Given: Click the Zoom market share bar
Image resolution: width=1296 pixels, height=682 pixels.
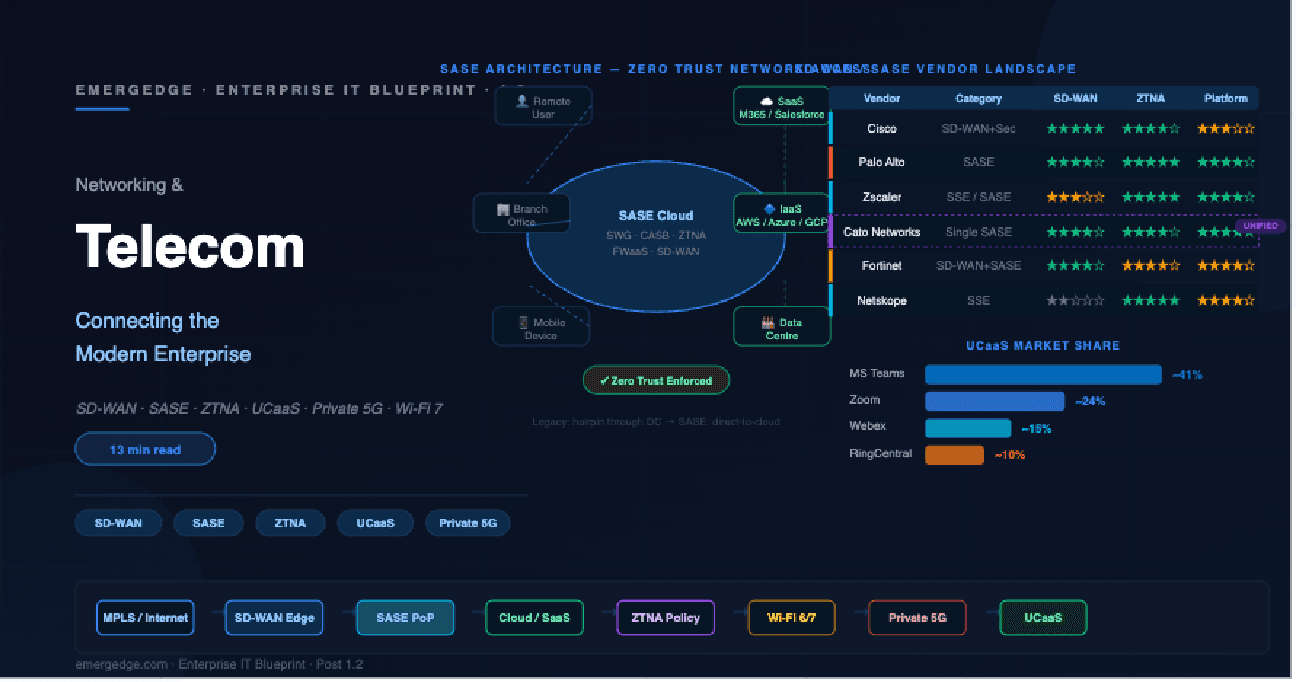Looking at the screenshot, I should [x=994, y=402].
